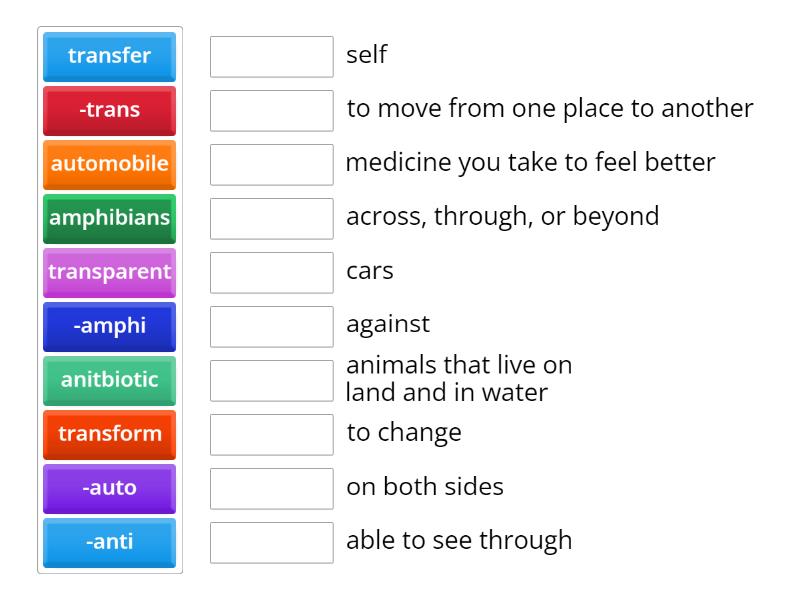The height and width of the screenshot is (600, 800).
Task: Click the box beside 'on both sides'
Action: pos(271,489)
